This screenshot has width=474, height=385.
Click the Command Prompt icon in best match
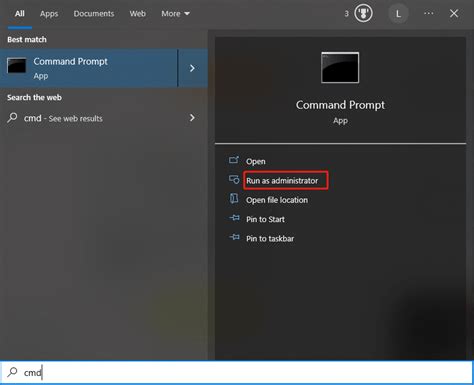click(x=17, y=65)
